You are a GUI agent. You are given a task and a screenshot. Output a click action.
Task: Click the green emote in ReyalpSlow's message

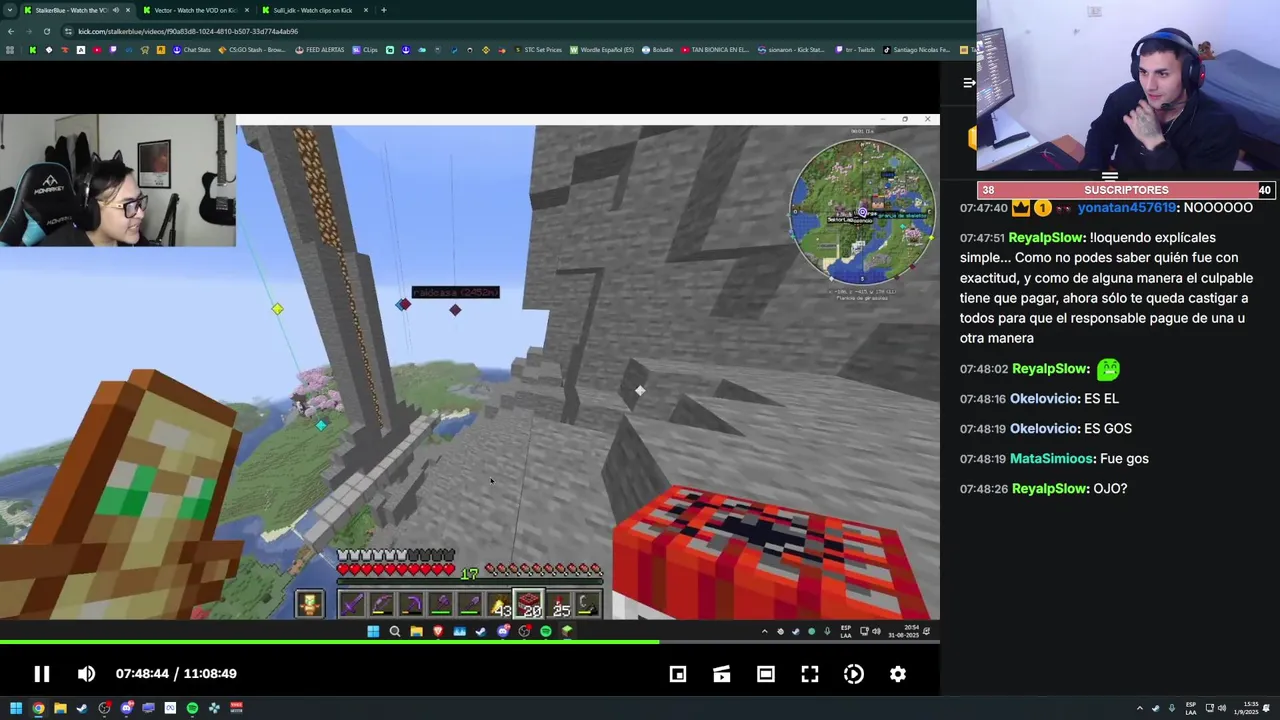(1108, 369)
